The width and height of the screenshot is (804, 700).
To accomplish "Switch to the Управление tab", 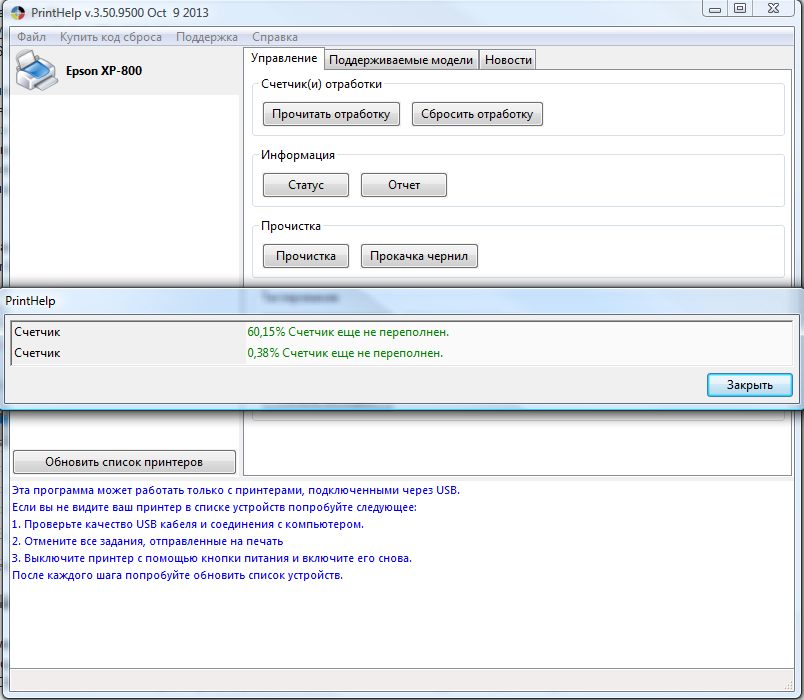I will 284,58.
